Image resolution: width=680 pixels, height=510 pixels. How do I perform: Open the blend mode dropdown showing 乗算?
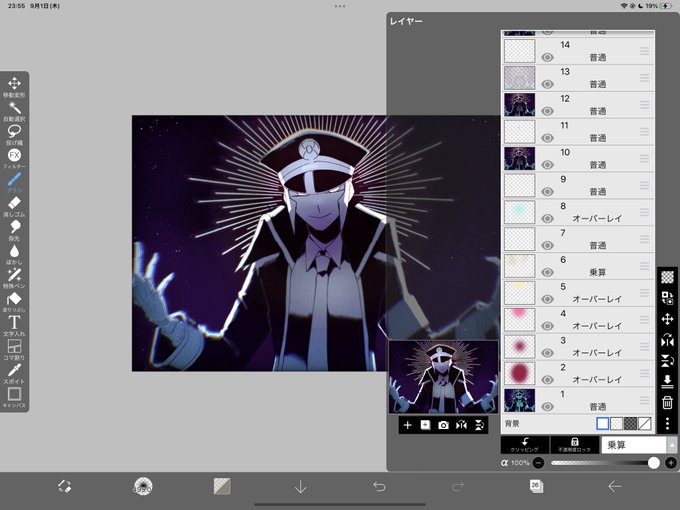(634, 445)
